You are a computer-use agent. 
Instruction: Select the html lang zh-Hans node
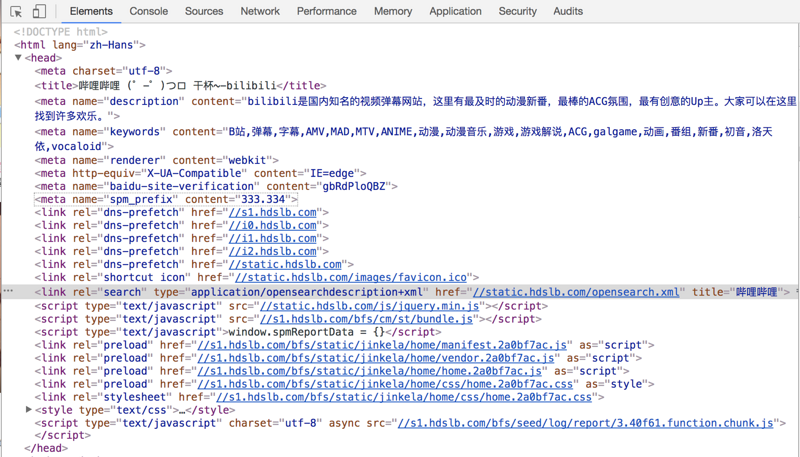click(80, 45)
